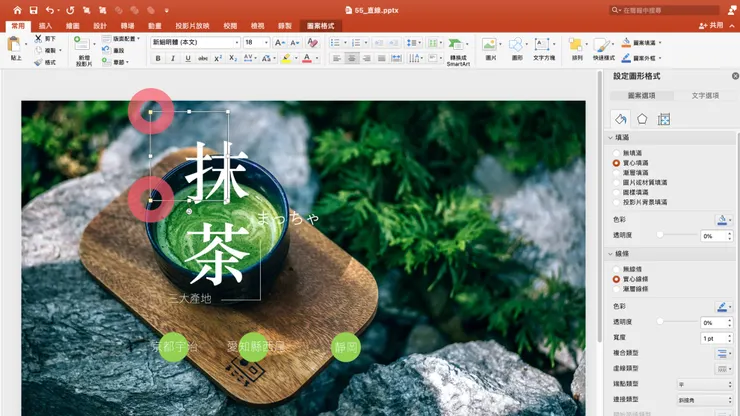Switch to the 圖案格式 (Shape Format) tab
Viewport: 740px width, 416px height.
[320, 26]
